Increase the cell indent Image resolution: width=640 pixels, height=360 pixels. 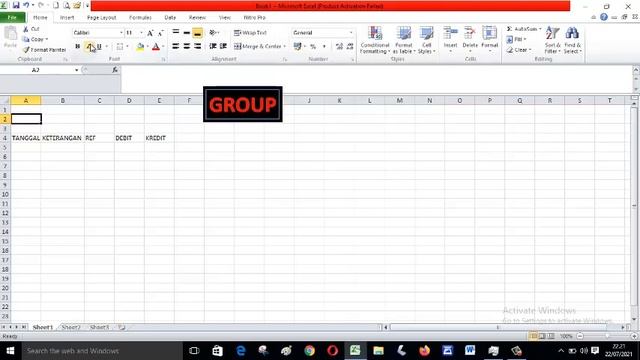tap(223, 46)
